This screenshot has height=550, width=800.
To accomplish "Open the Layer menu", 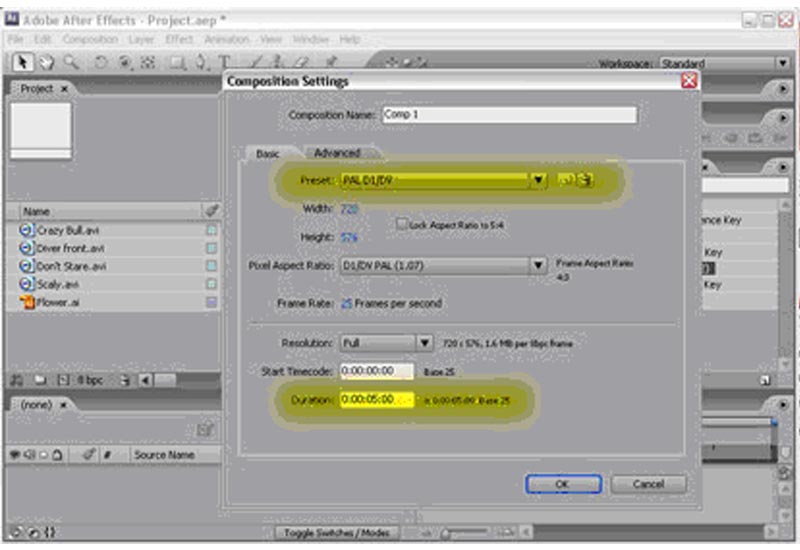I will coord(141,39).
